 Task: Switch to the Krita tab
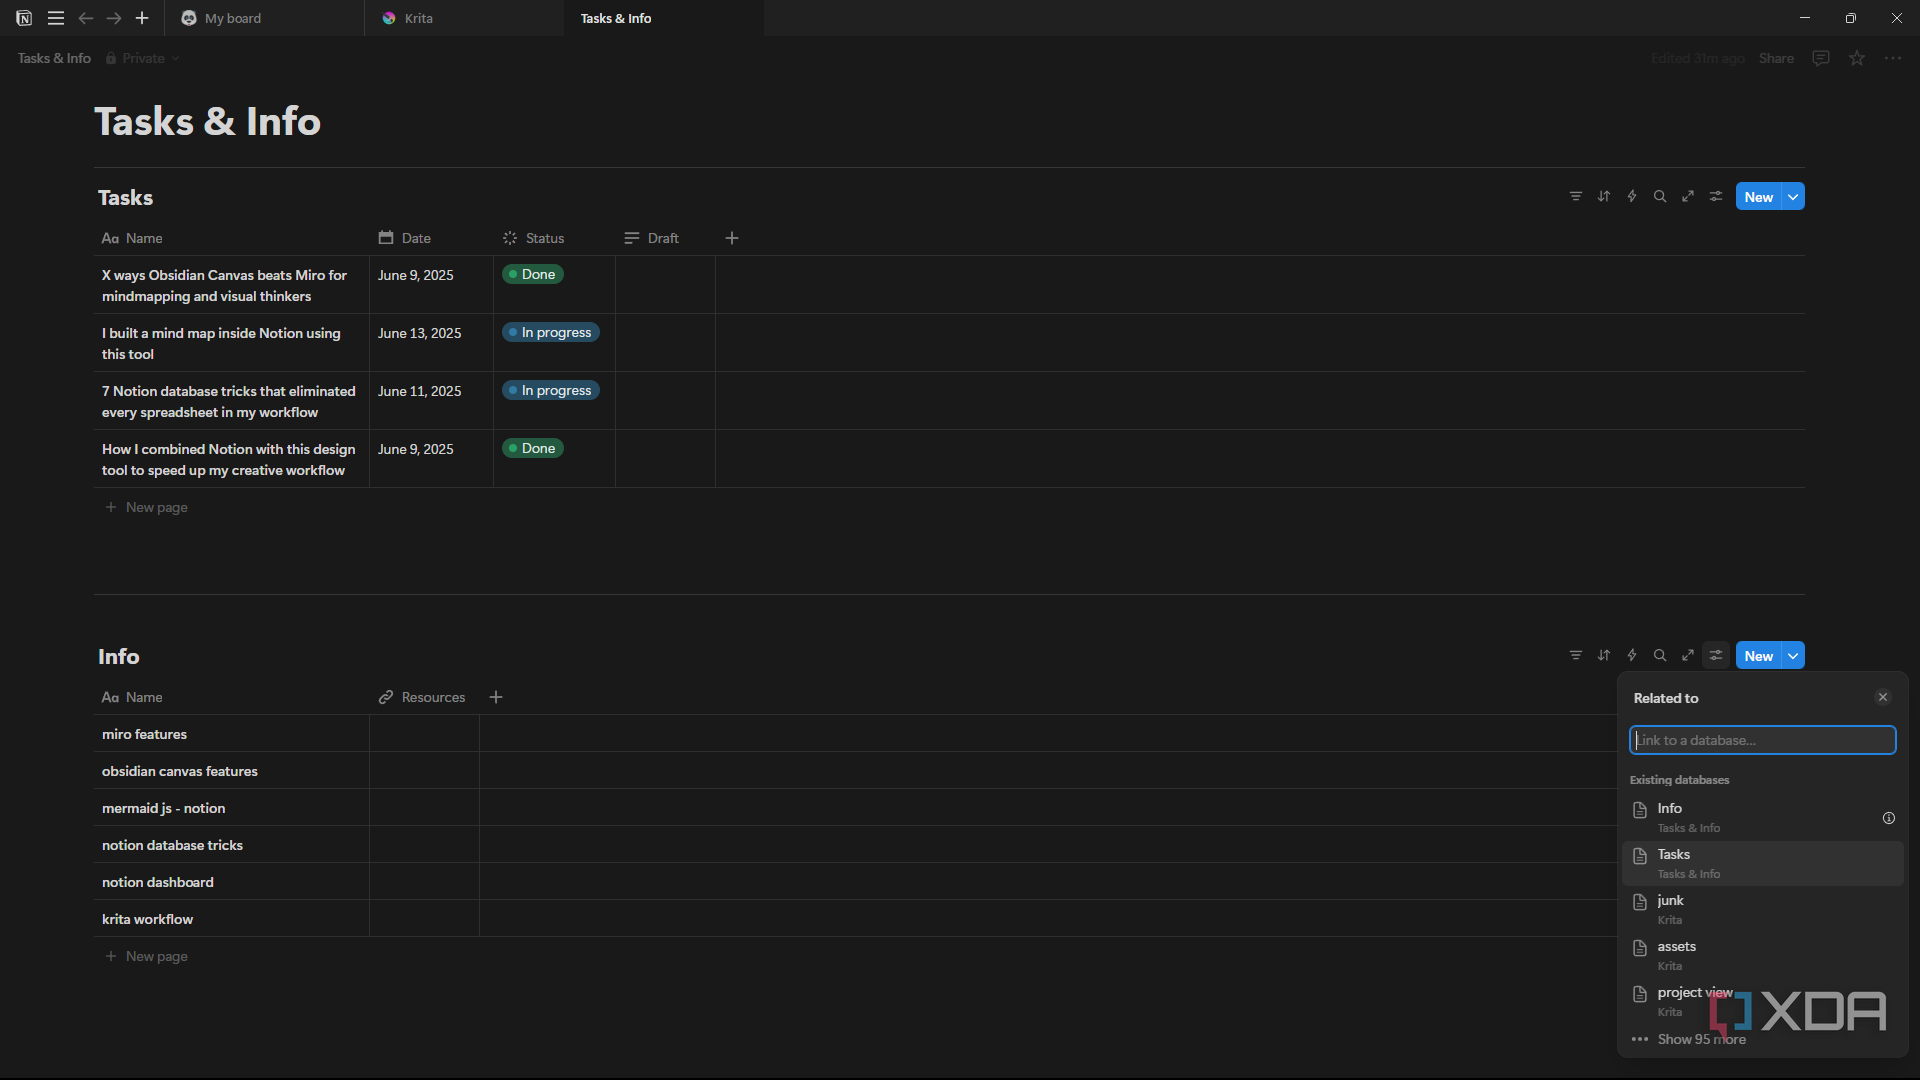[465, 18]
